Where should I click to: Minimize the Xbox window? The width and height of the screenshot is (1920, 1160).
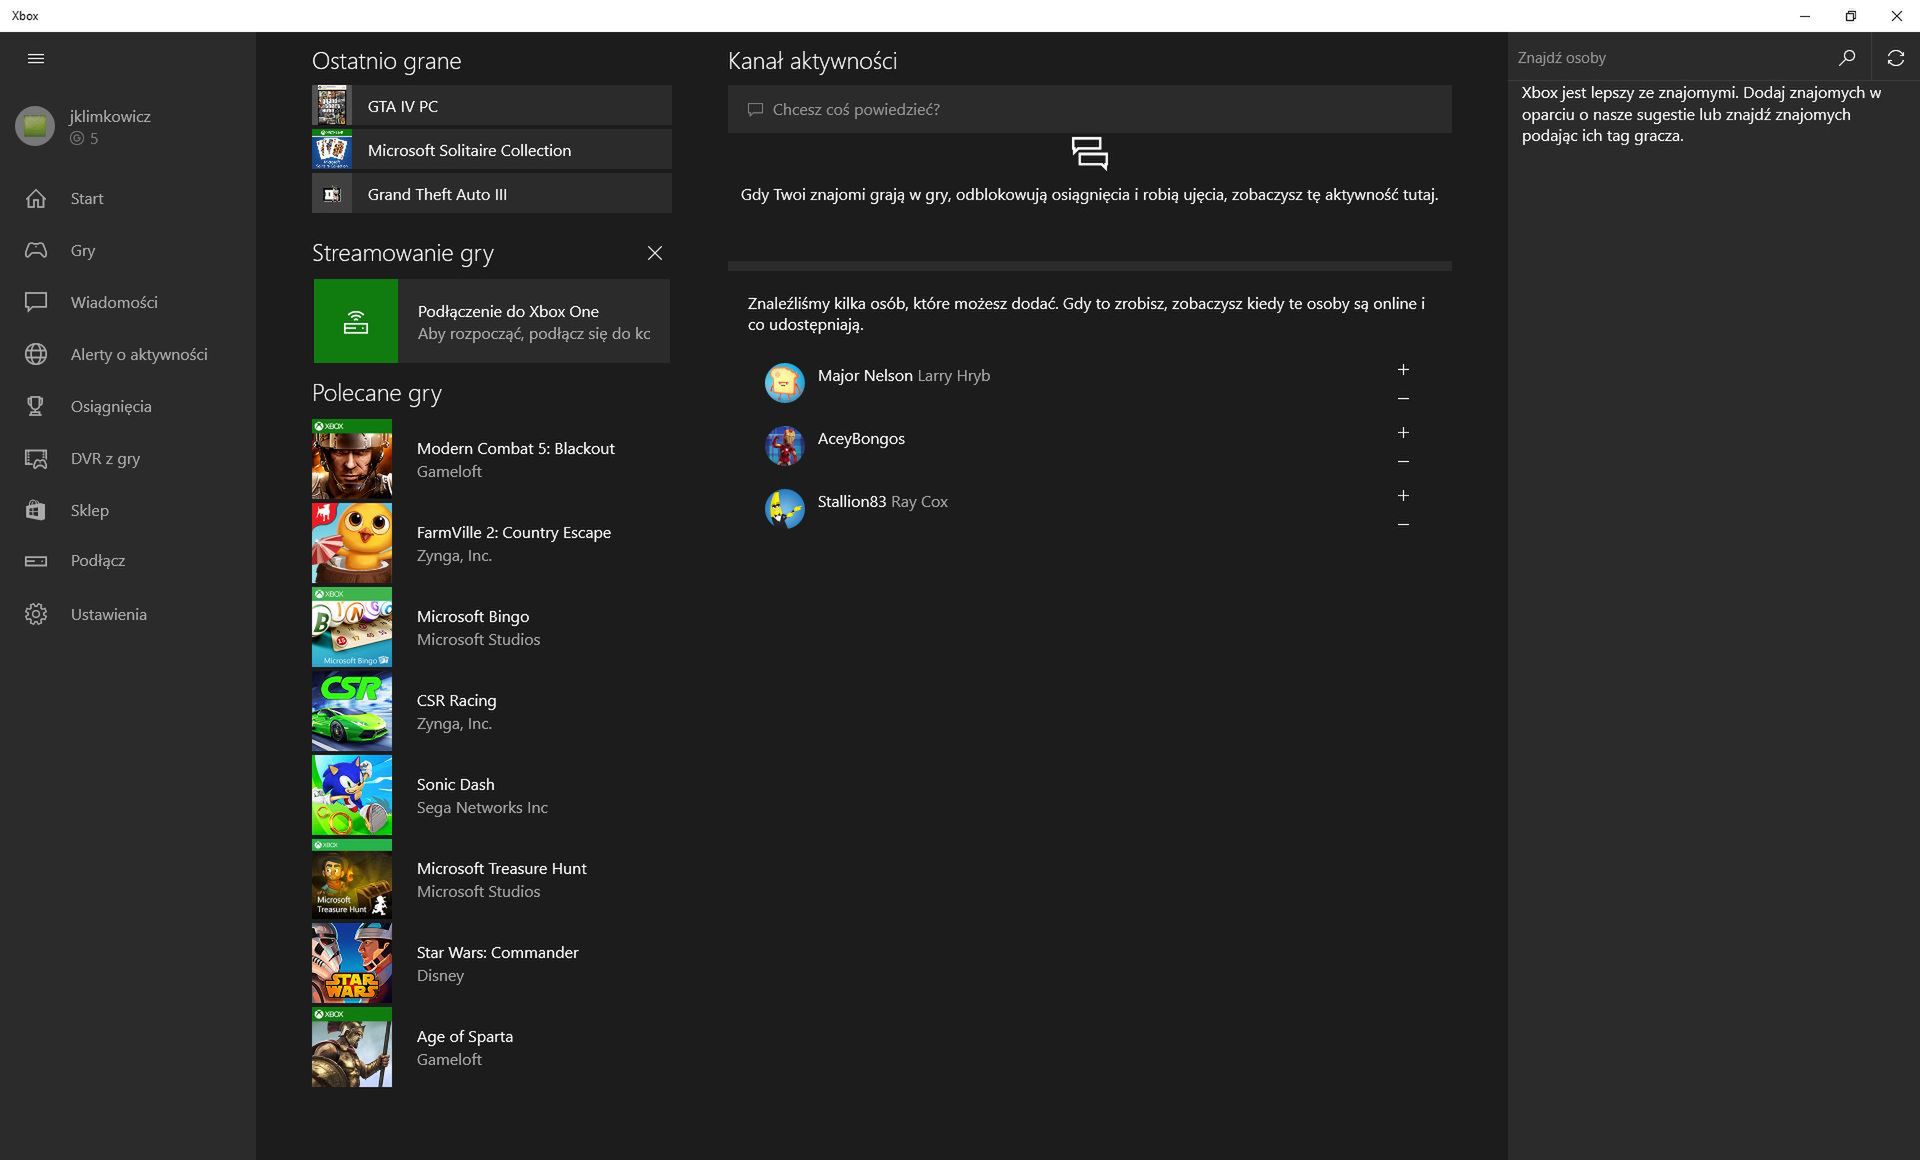coord(1805,16)
